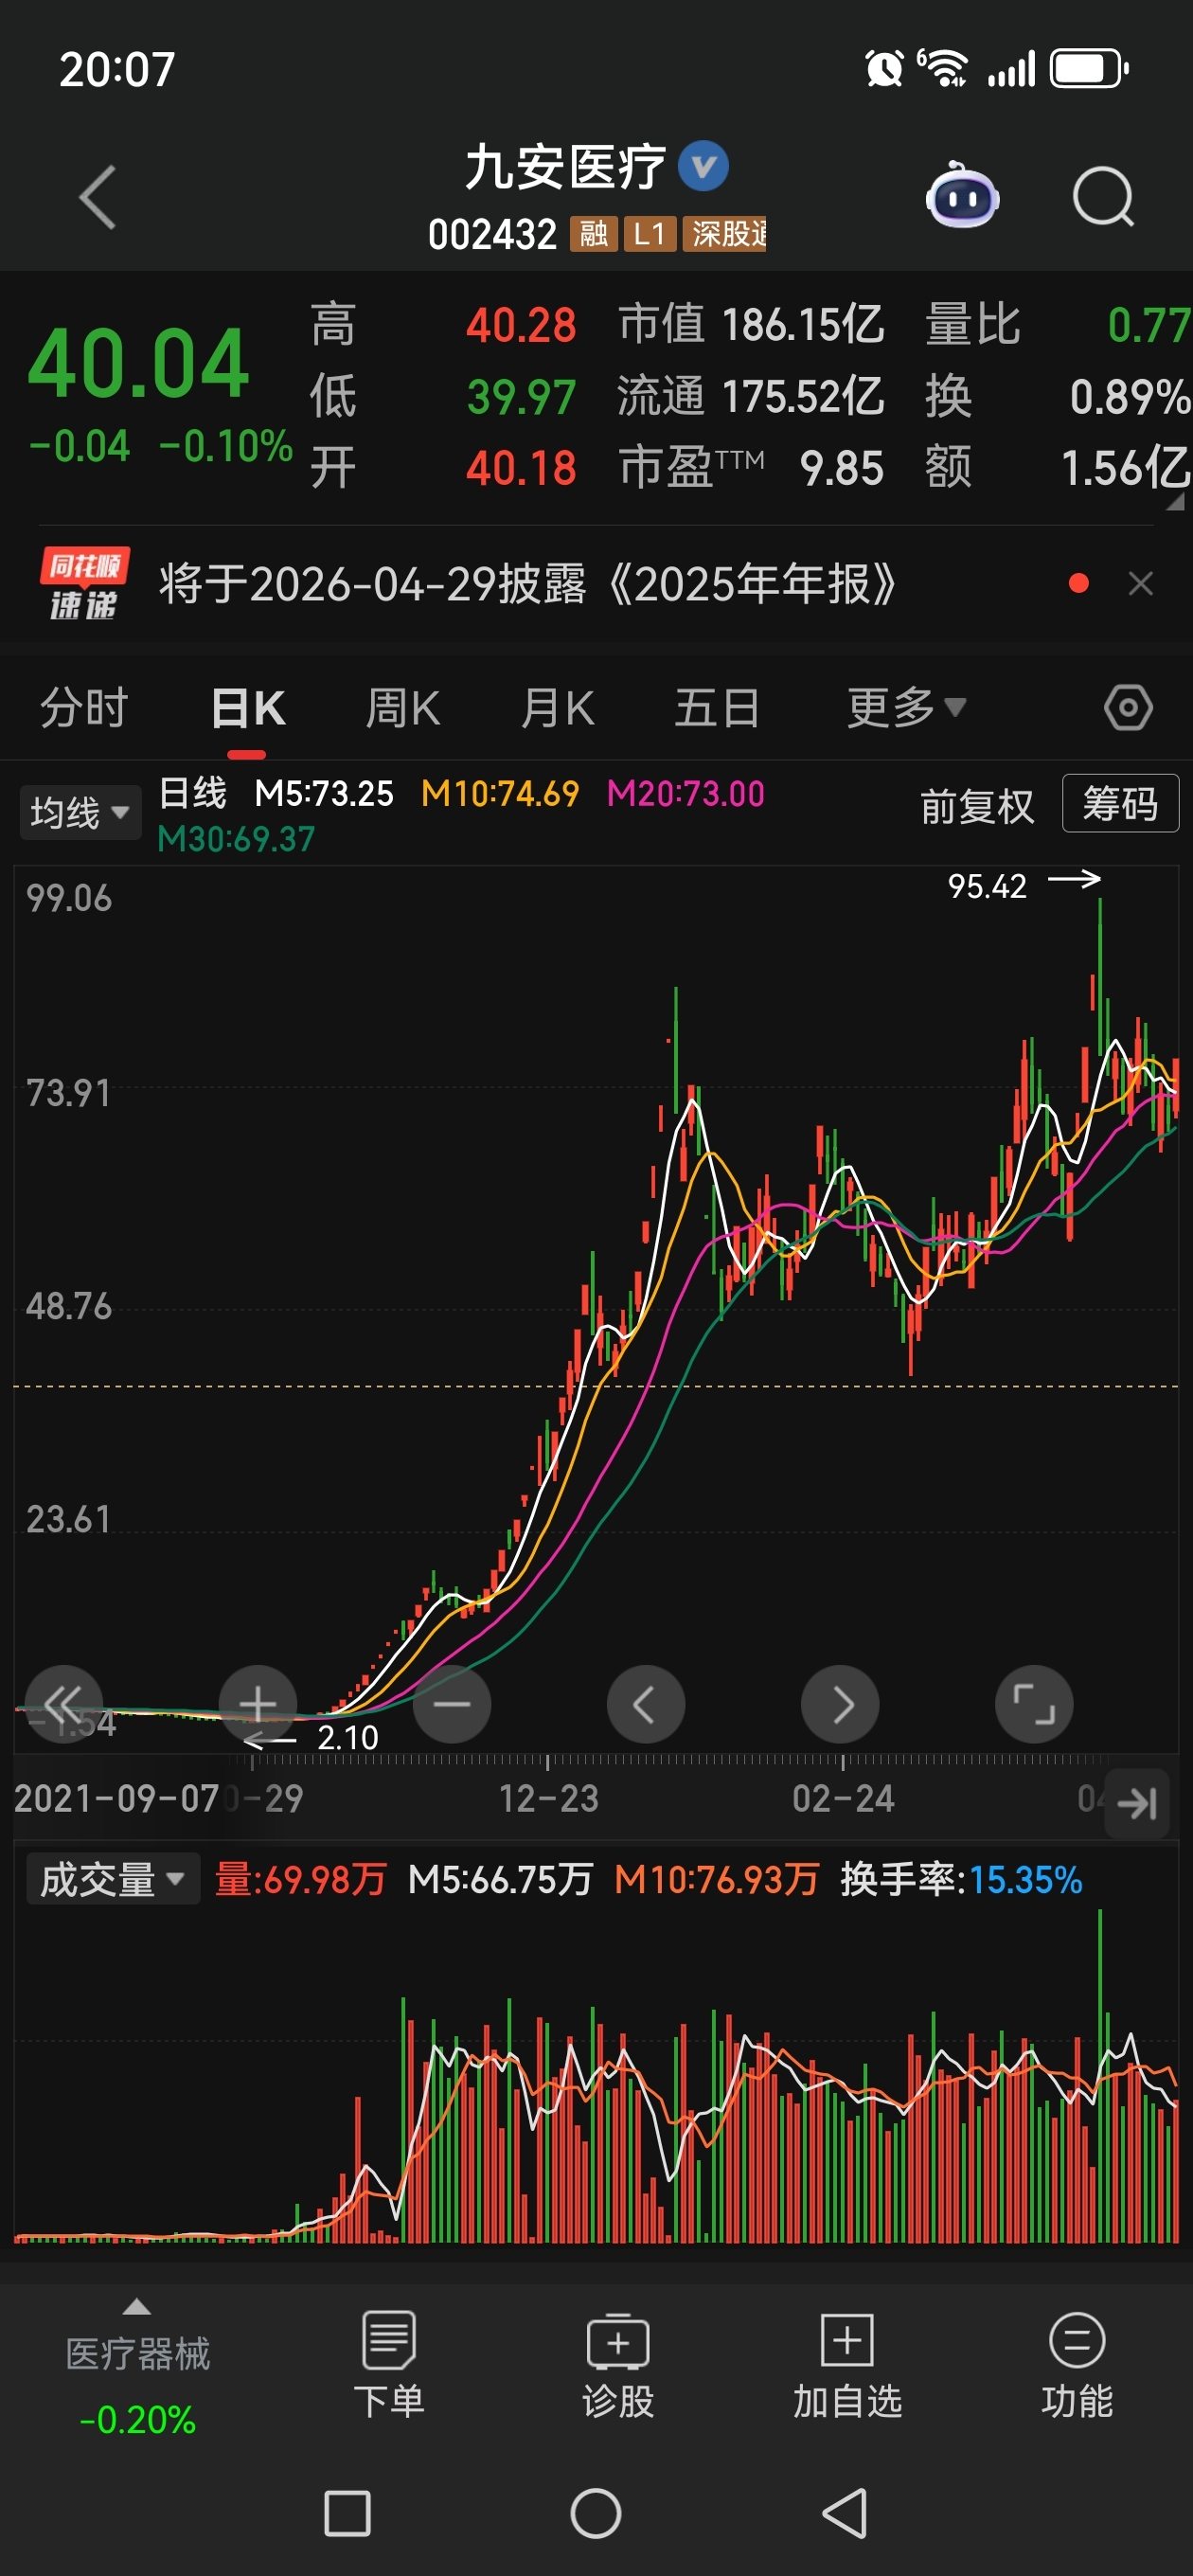Tap 12-23 date on time axis

point(549,1799)
